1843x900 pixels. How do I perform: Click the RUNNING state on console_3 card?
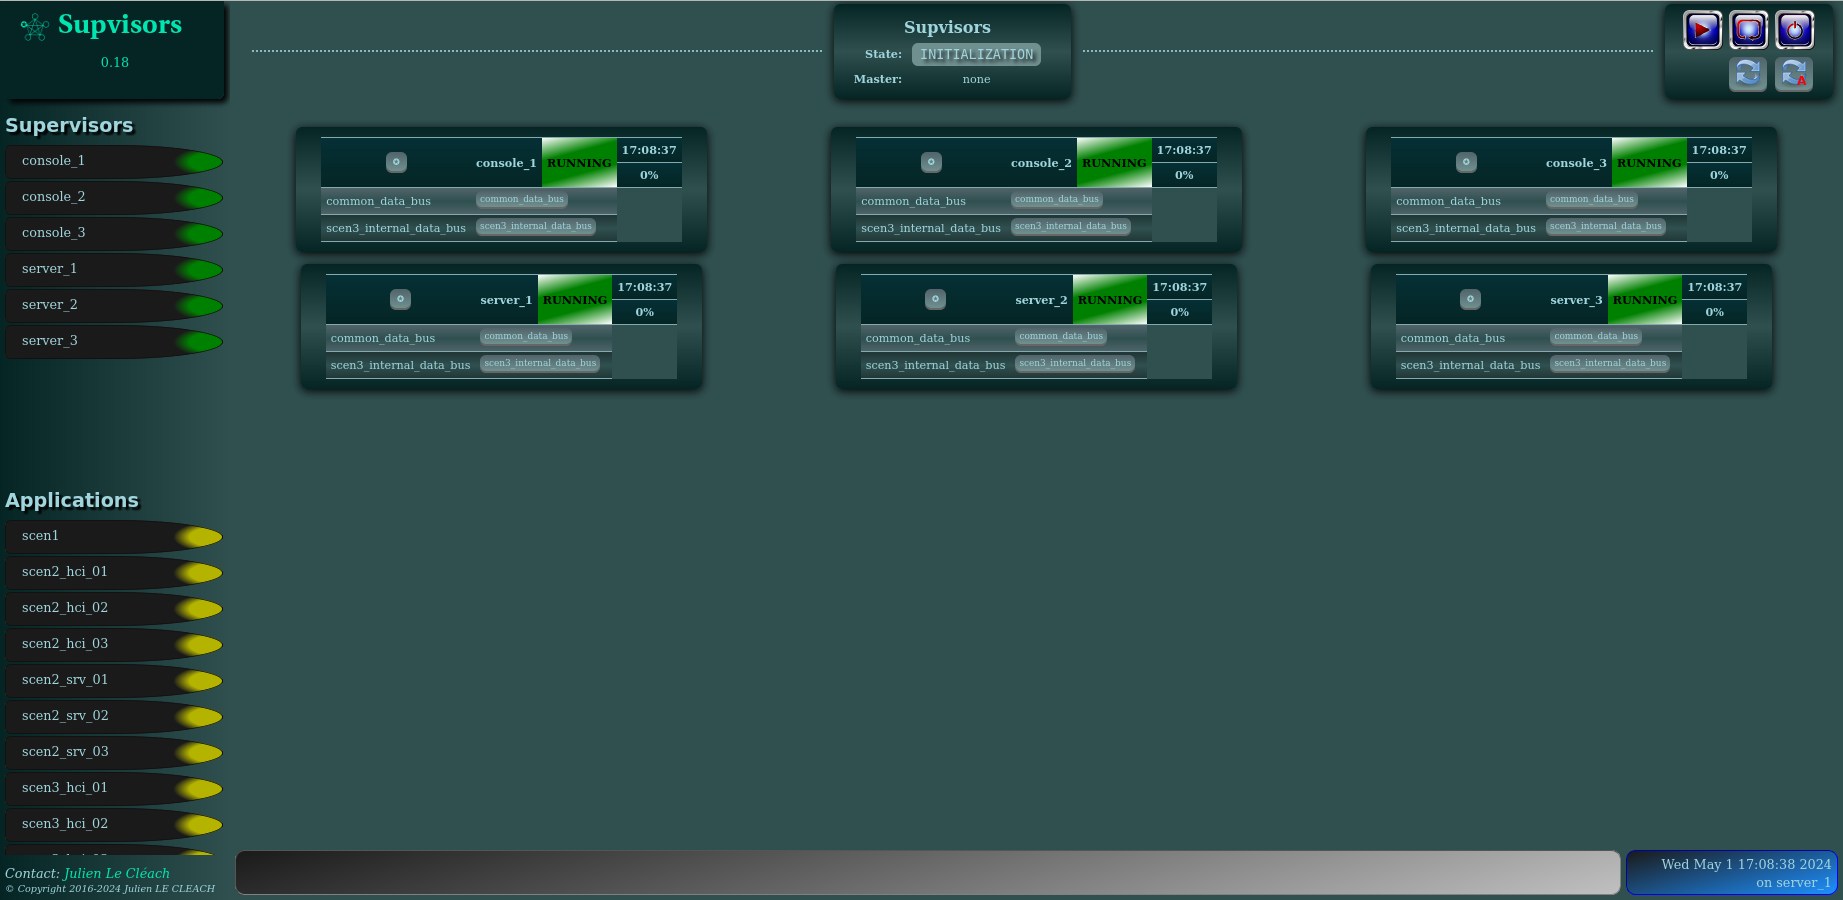1649,163
